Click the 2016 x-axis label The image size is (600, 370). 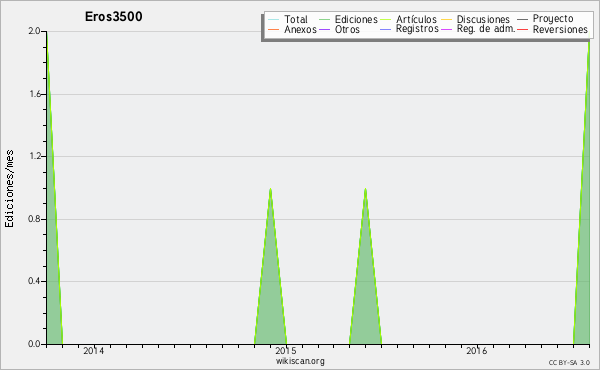pyautogui.click(x=476, y=350)
